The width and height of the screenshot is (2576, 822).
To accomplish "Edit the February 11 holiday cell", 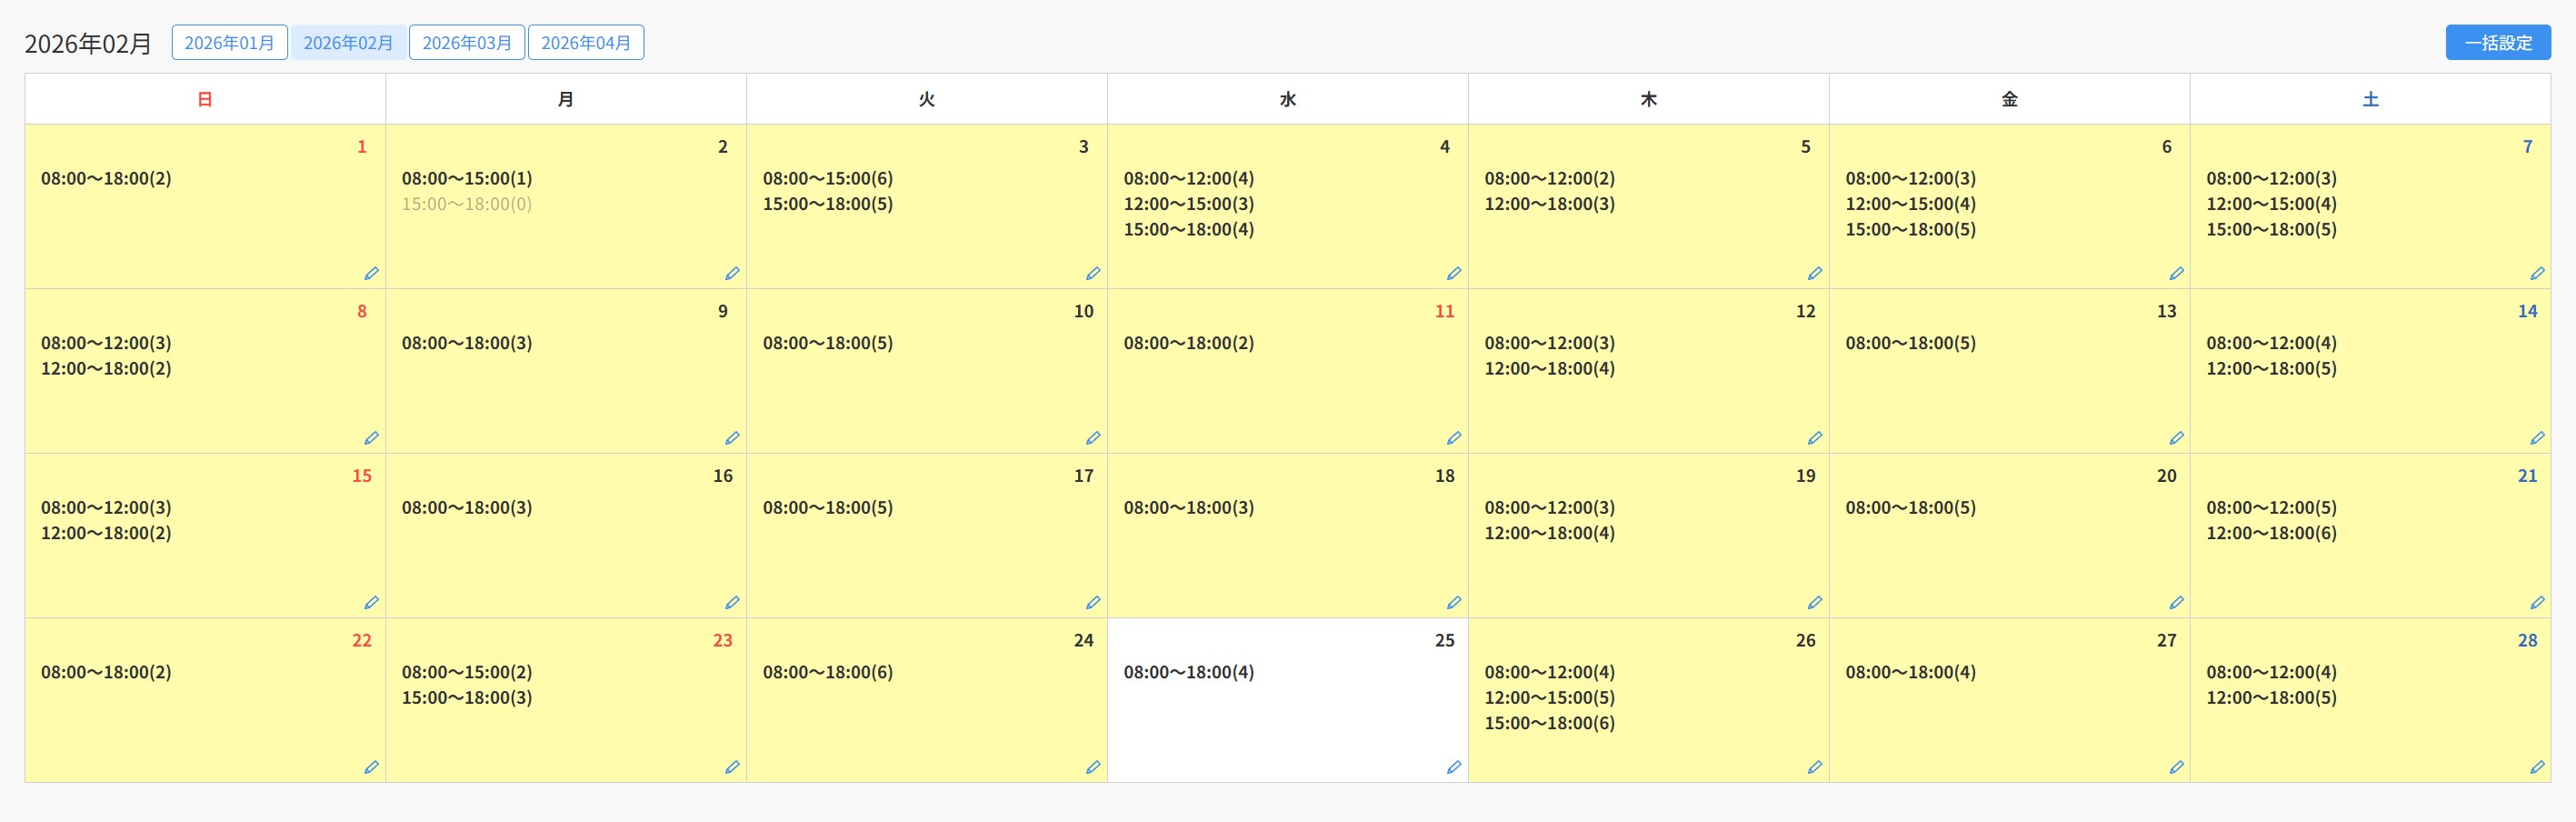I will (1454, 438).
